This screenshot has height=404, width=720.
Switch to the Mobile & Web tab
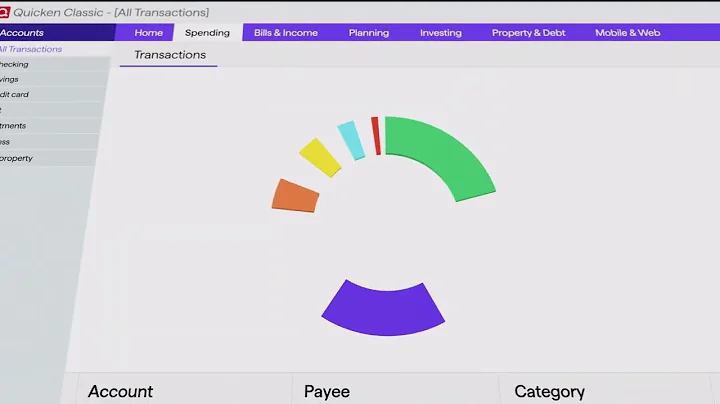coord(628,33)
